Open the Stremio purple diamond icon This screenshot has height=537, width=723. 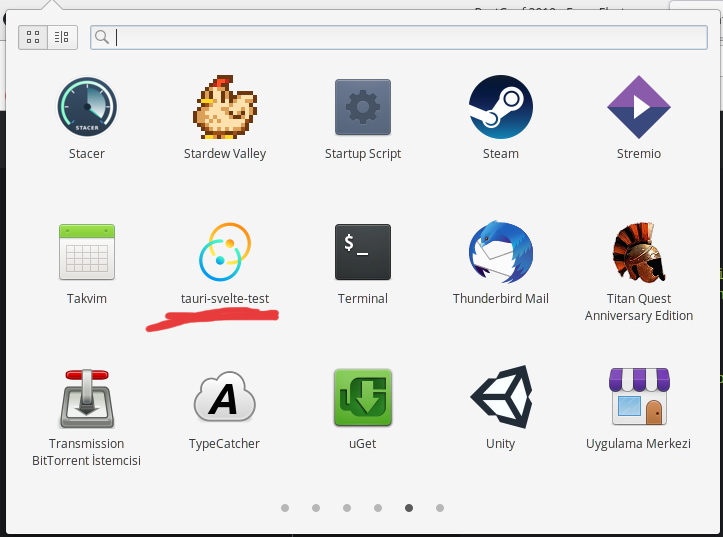pyautogui.click(x=639, y=107)
